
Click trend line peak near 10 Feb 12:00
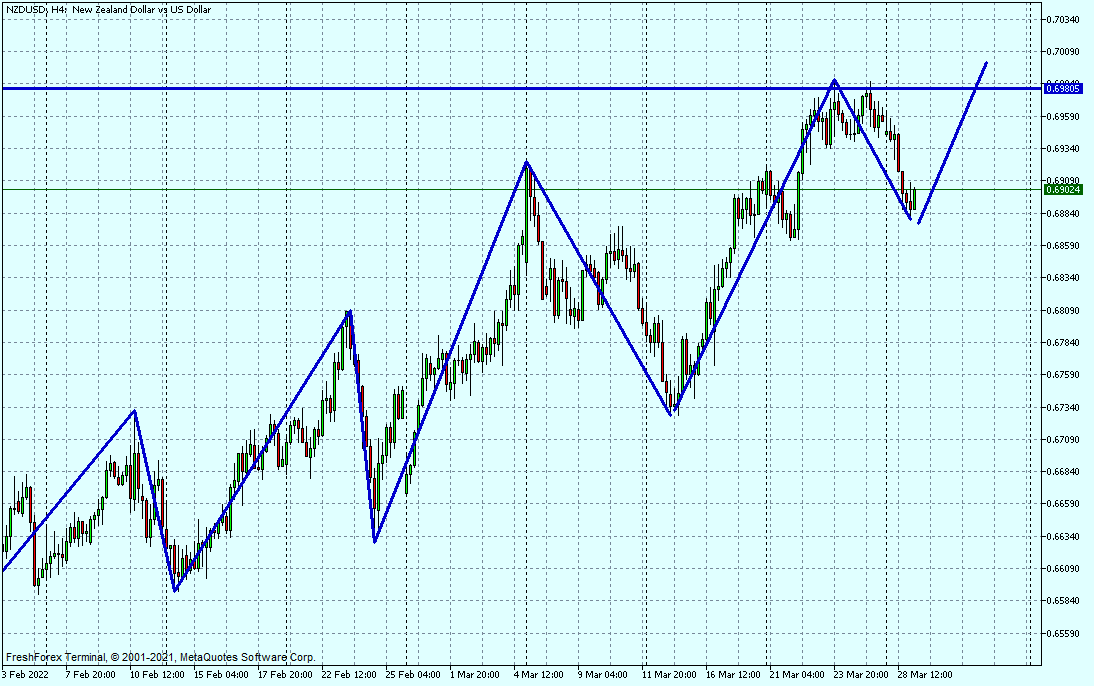point(135,410)
